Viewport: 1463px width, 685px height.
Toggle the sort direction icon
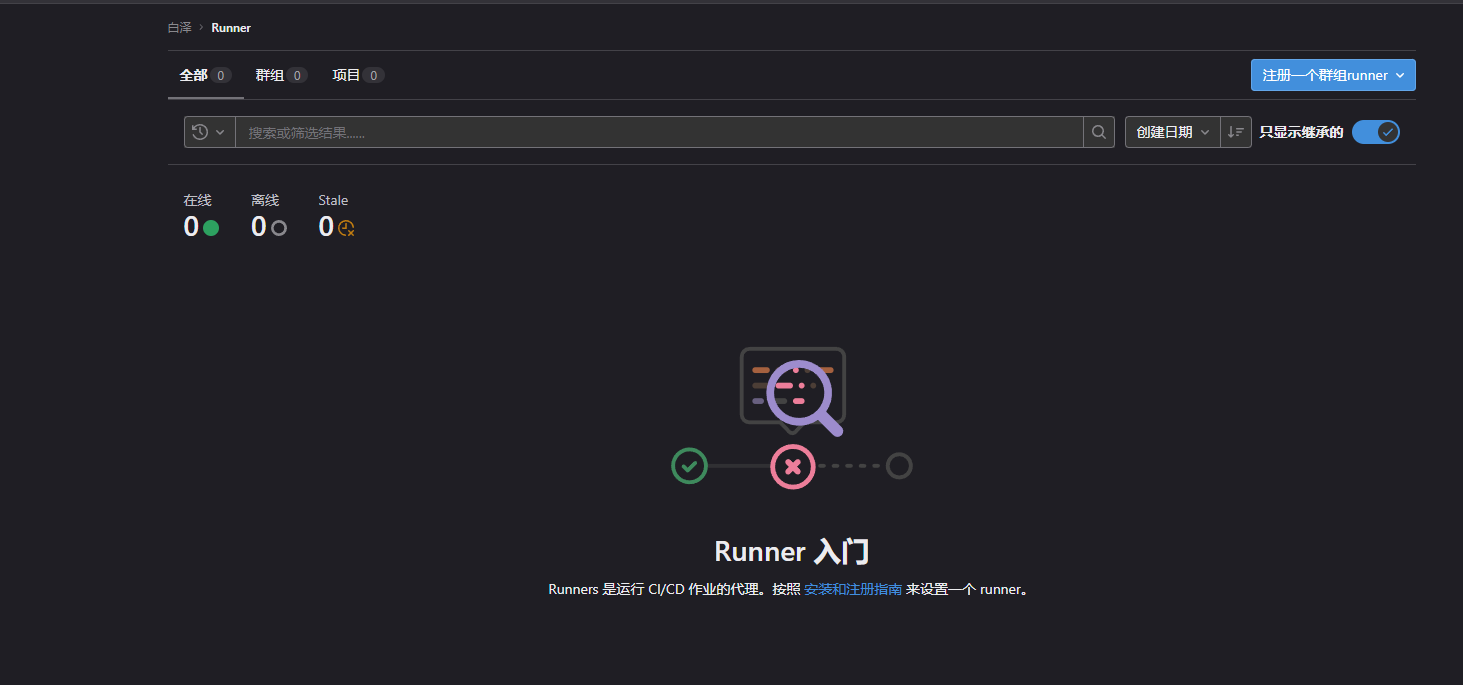click(1236, 132)
